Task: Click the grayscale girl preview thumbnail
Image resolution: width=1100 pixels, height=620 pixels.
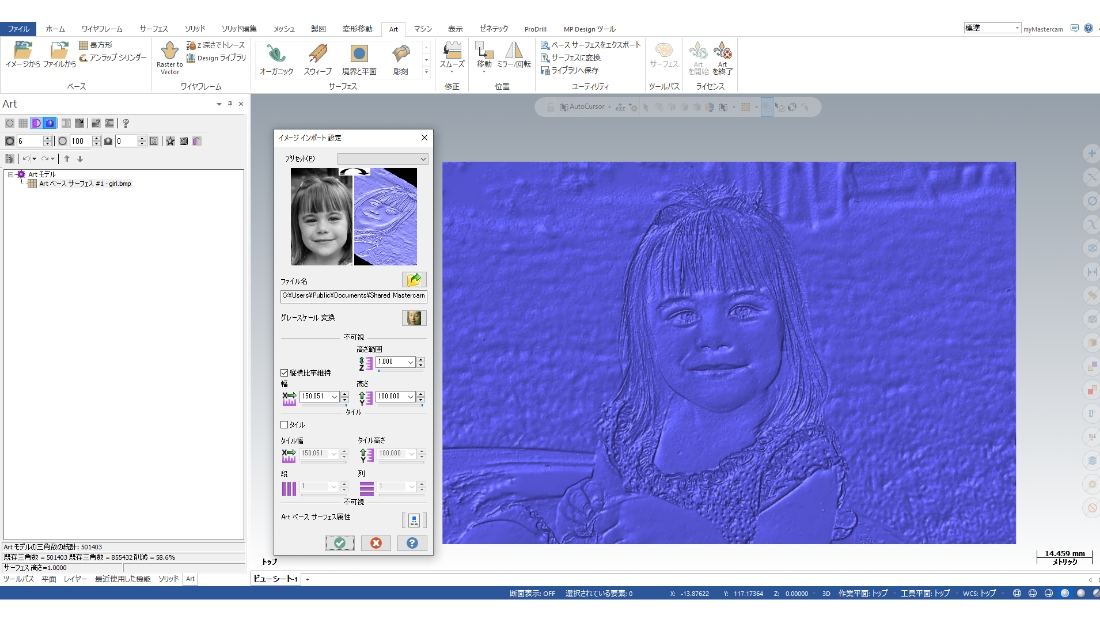Action: click(x=321, y=217)
